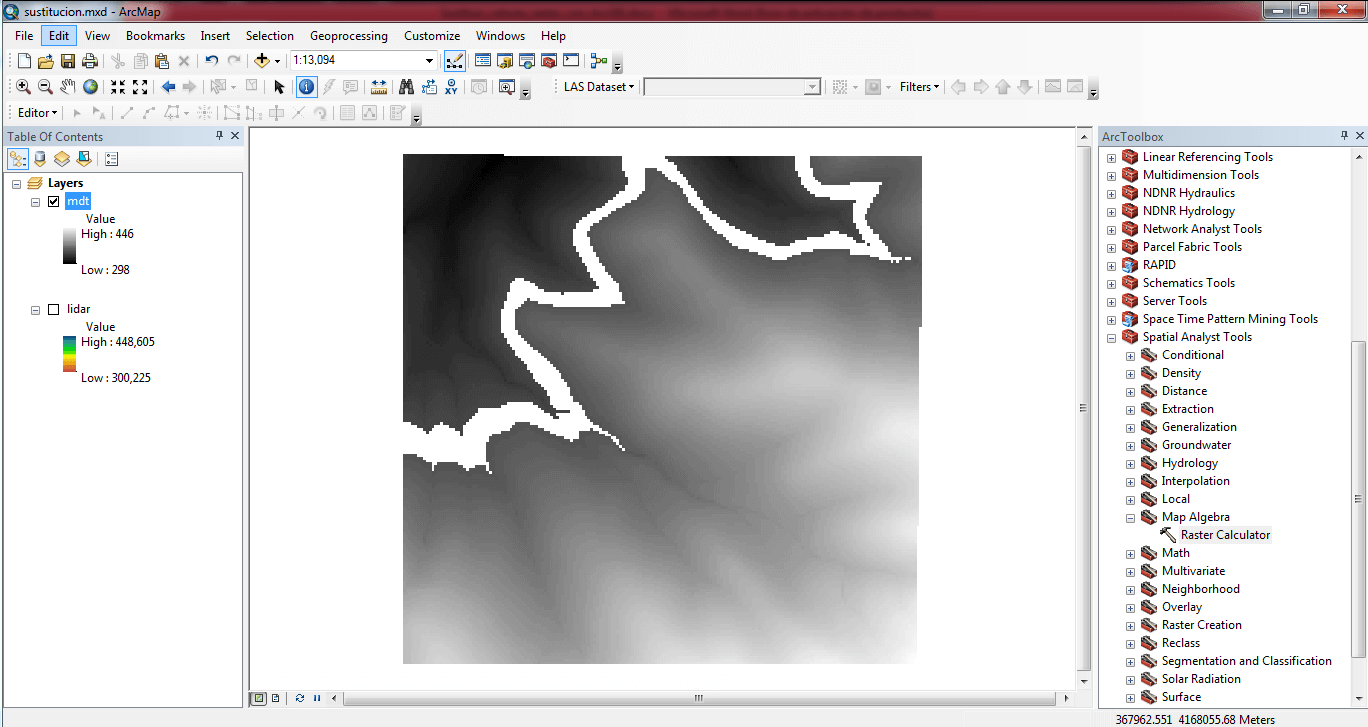Open the Editor dropdown button
Image resolution: width=1368 pixels, height=727 pixels.
tap(38, 113)
